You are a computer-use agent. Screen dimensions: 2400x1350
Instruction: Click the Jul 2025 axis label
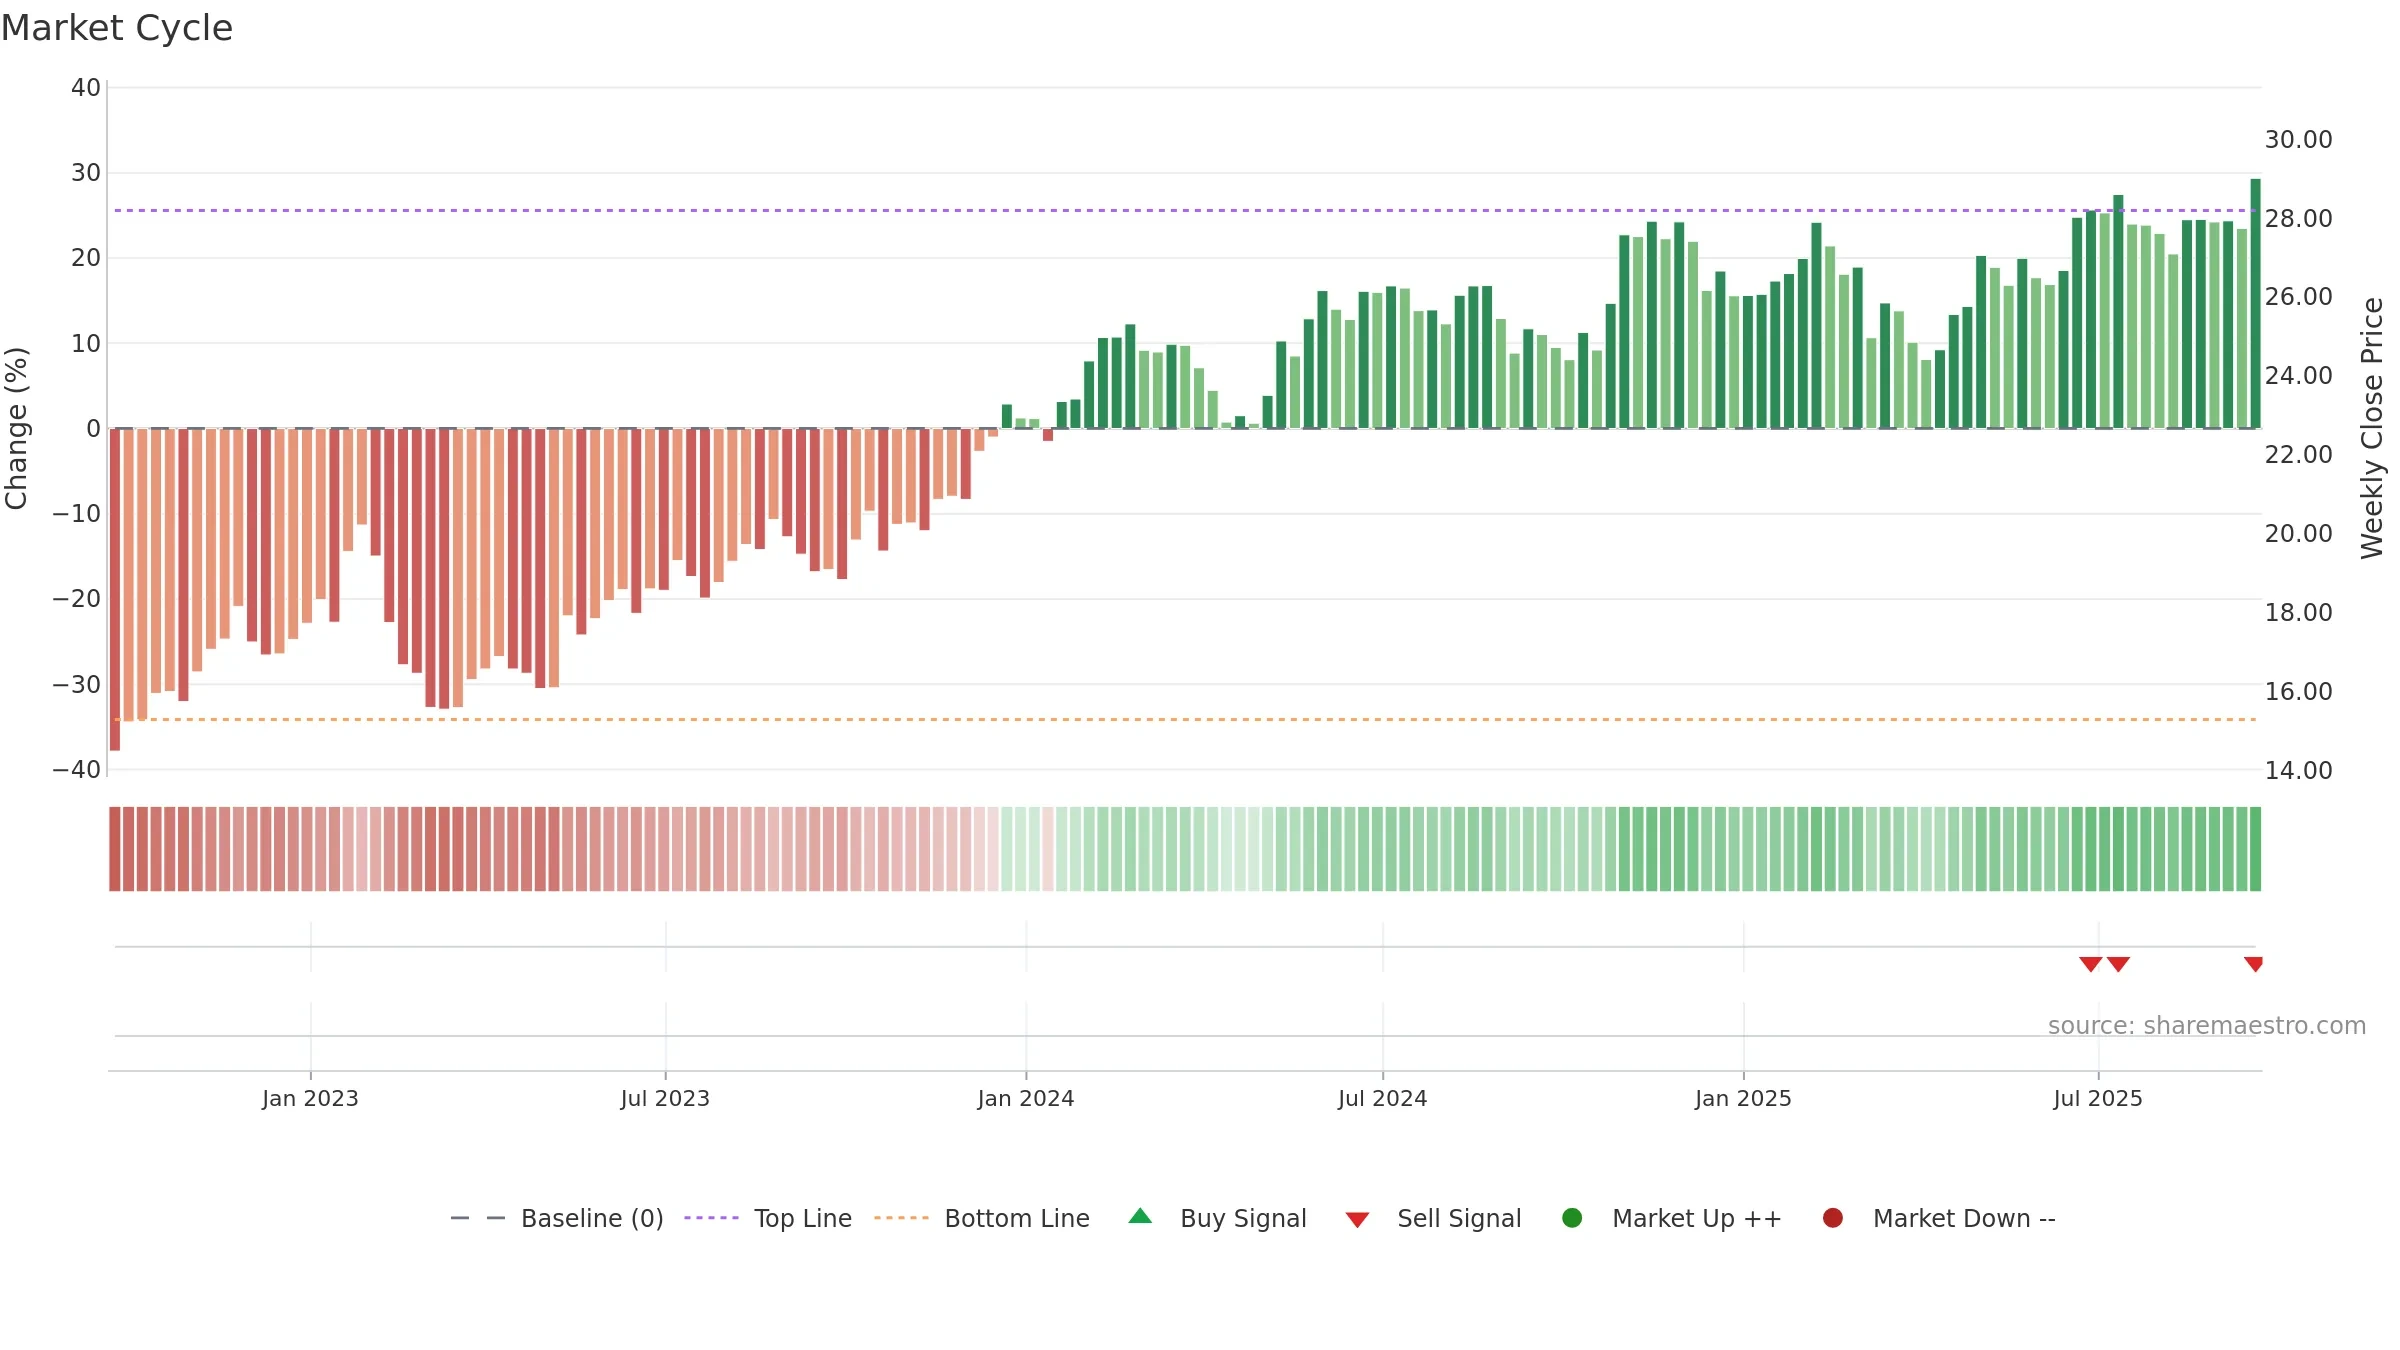click(2098, 1098)
